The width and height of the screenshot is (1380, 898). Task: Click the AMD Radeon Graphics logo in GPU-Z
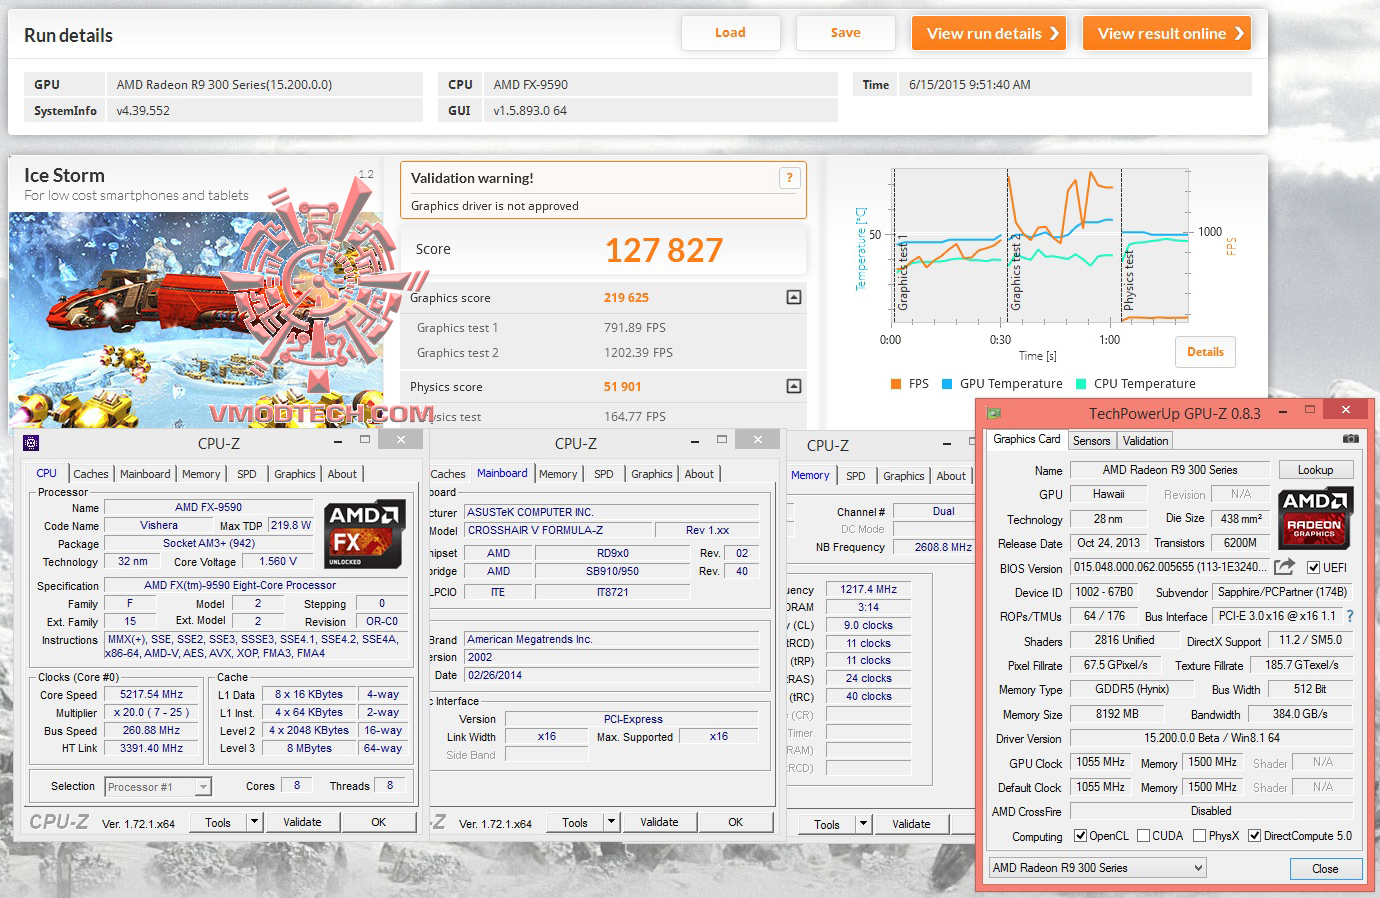pos(1314,518)
